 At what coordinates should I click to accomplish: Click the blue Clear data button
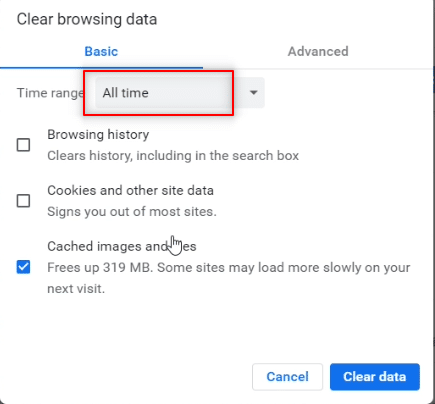[x=375, y=377]
